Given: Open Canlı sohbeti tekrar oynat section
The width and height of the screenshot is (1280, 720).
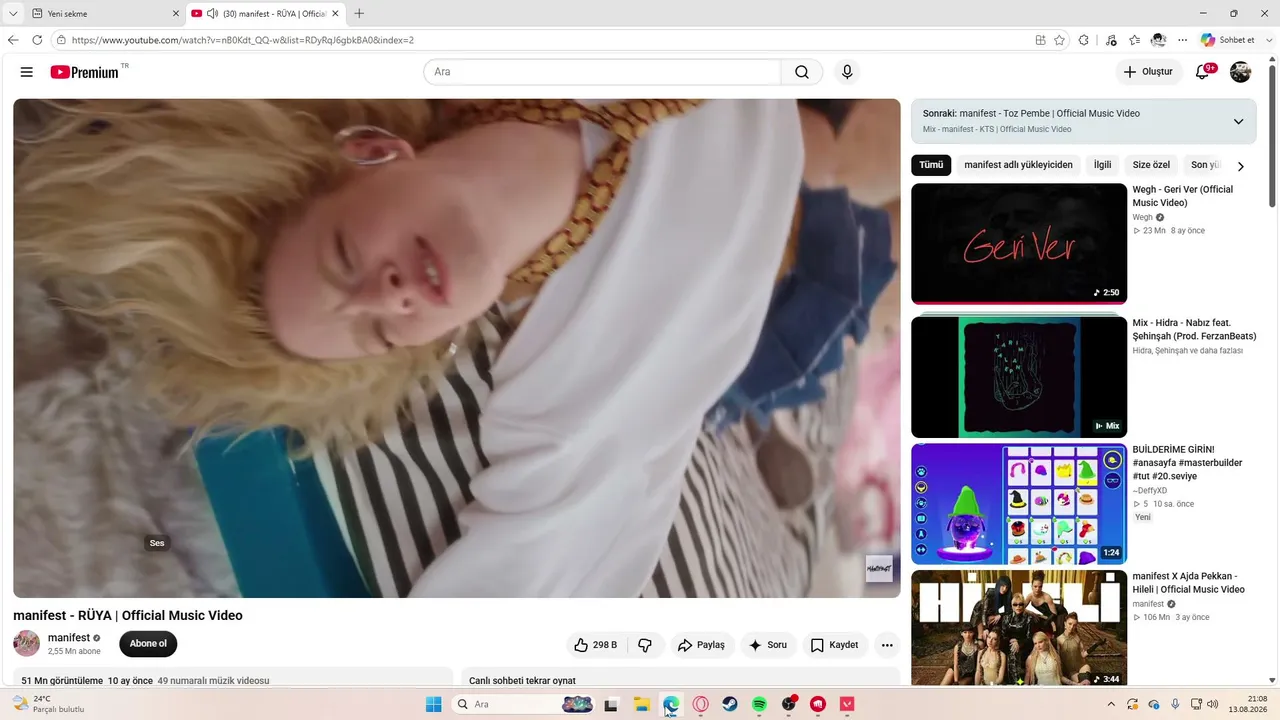Looking at the screenshot, I should click(522, 681).
